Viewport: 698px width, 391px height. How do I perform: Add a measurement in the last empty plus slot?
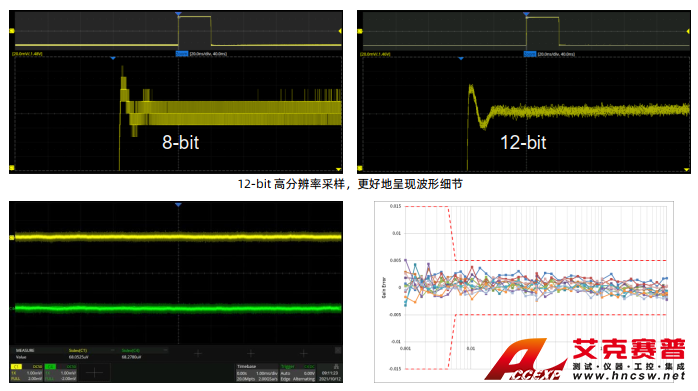coord(304,354)
